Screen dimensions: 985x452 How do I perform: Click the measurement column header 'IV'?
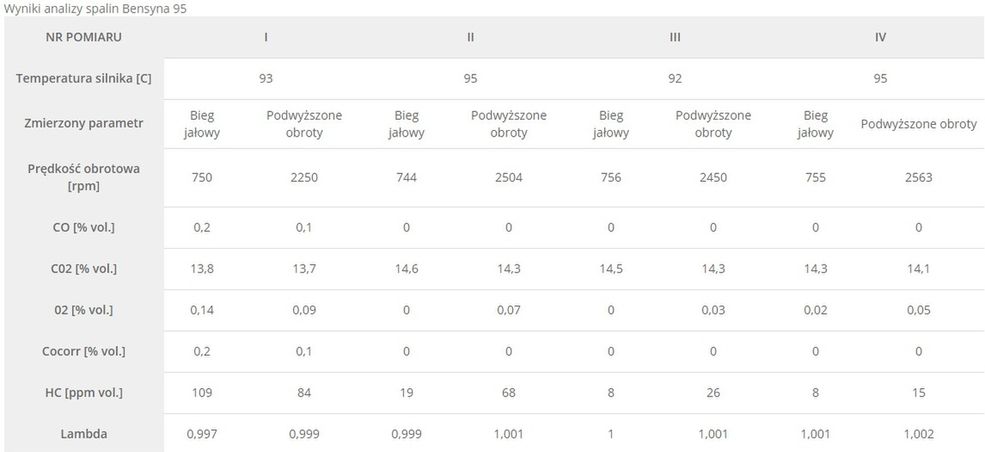click(880, 37)
